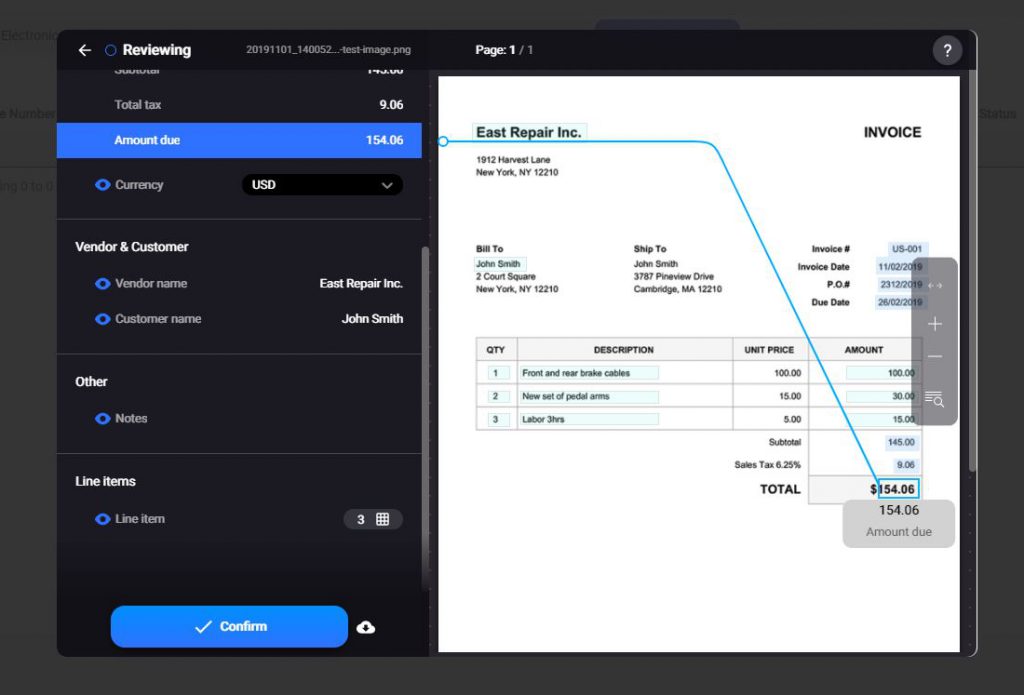
Task: Toggle the Customer name eye icon
Action: (102, 319)
